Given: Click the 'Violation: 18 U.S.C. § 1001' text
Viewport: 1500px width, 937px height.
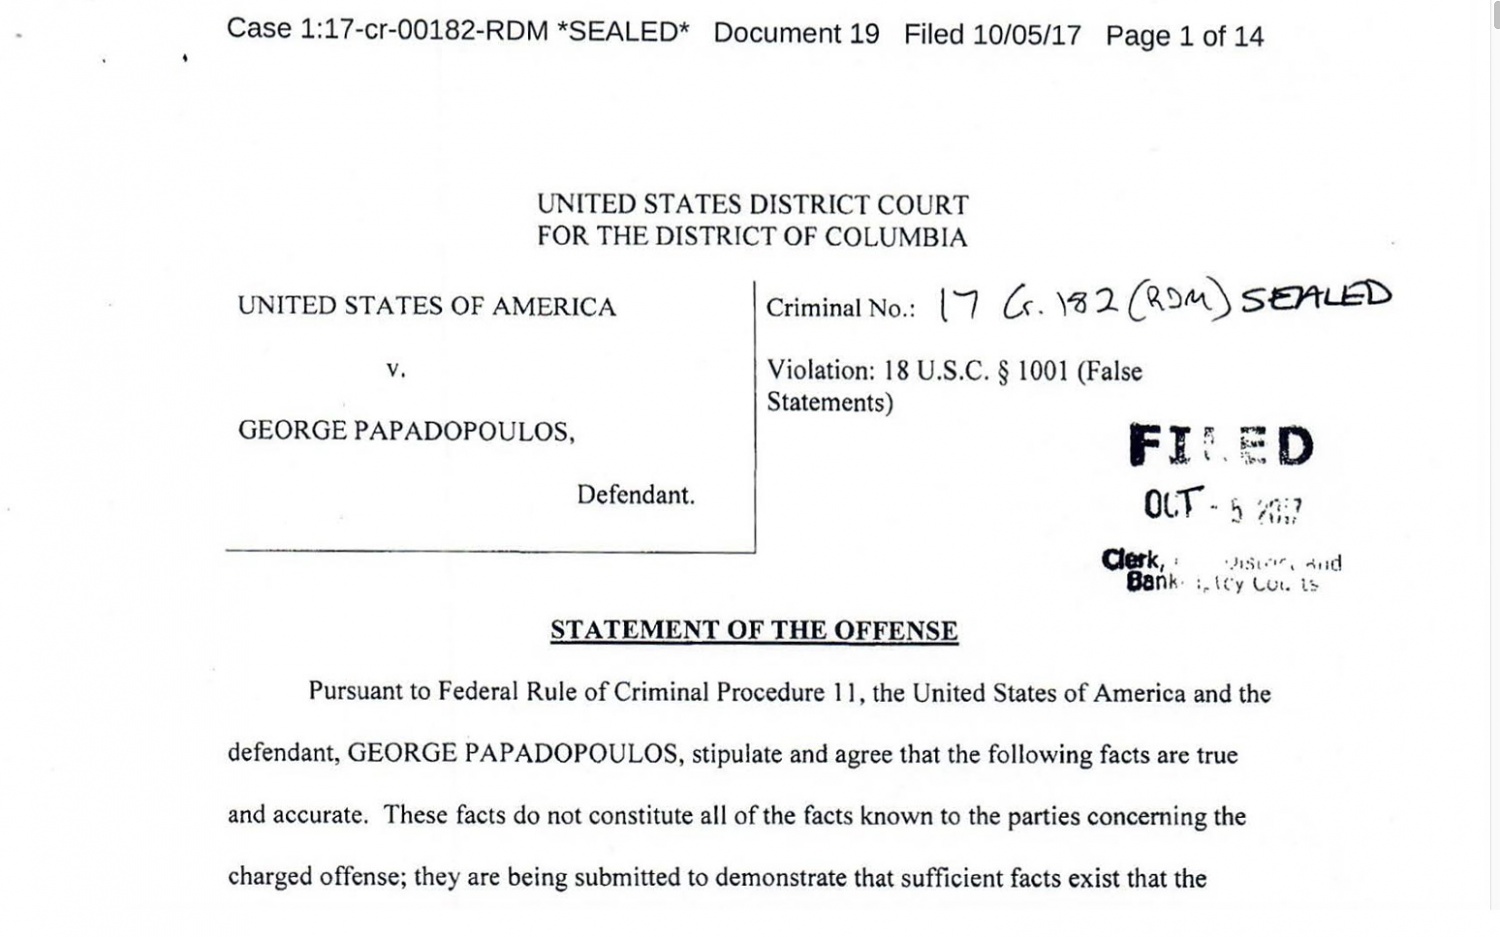Looking at the screenshot, I should (954, 371).
